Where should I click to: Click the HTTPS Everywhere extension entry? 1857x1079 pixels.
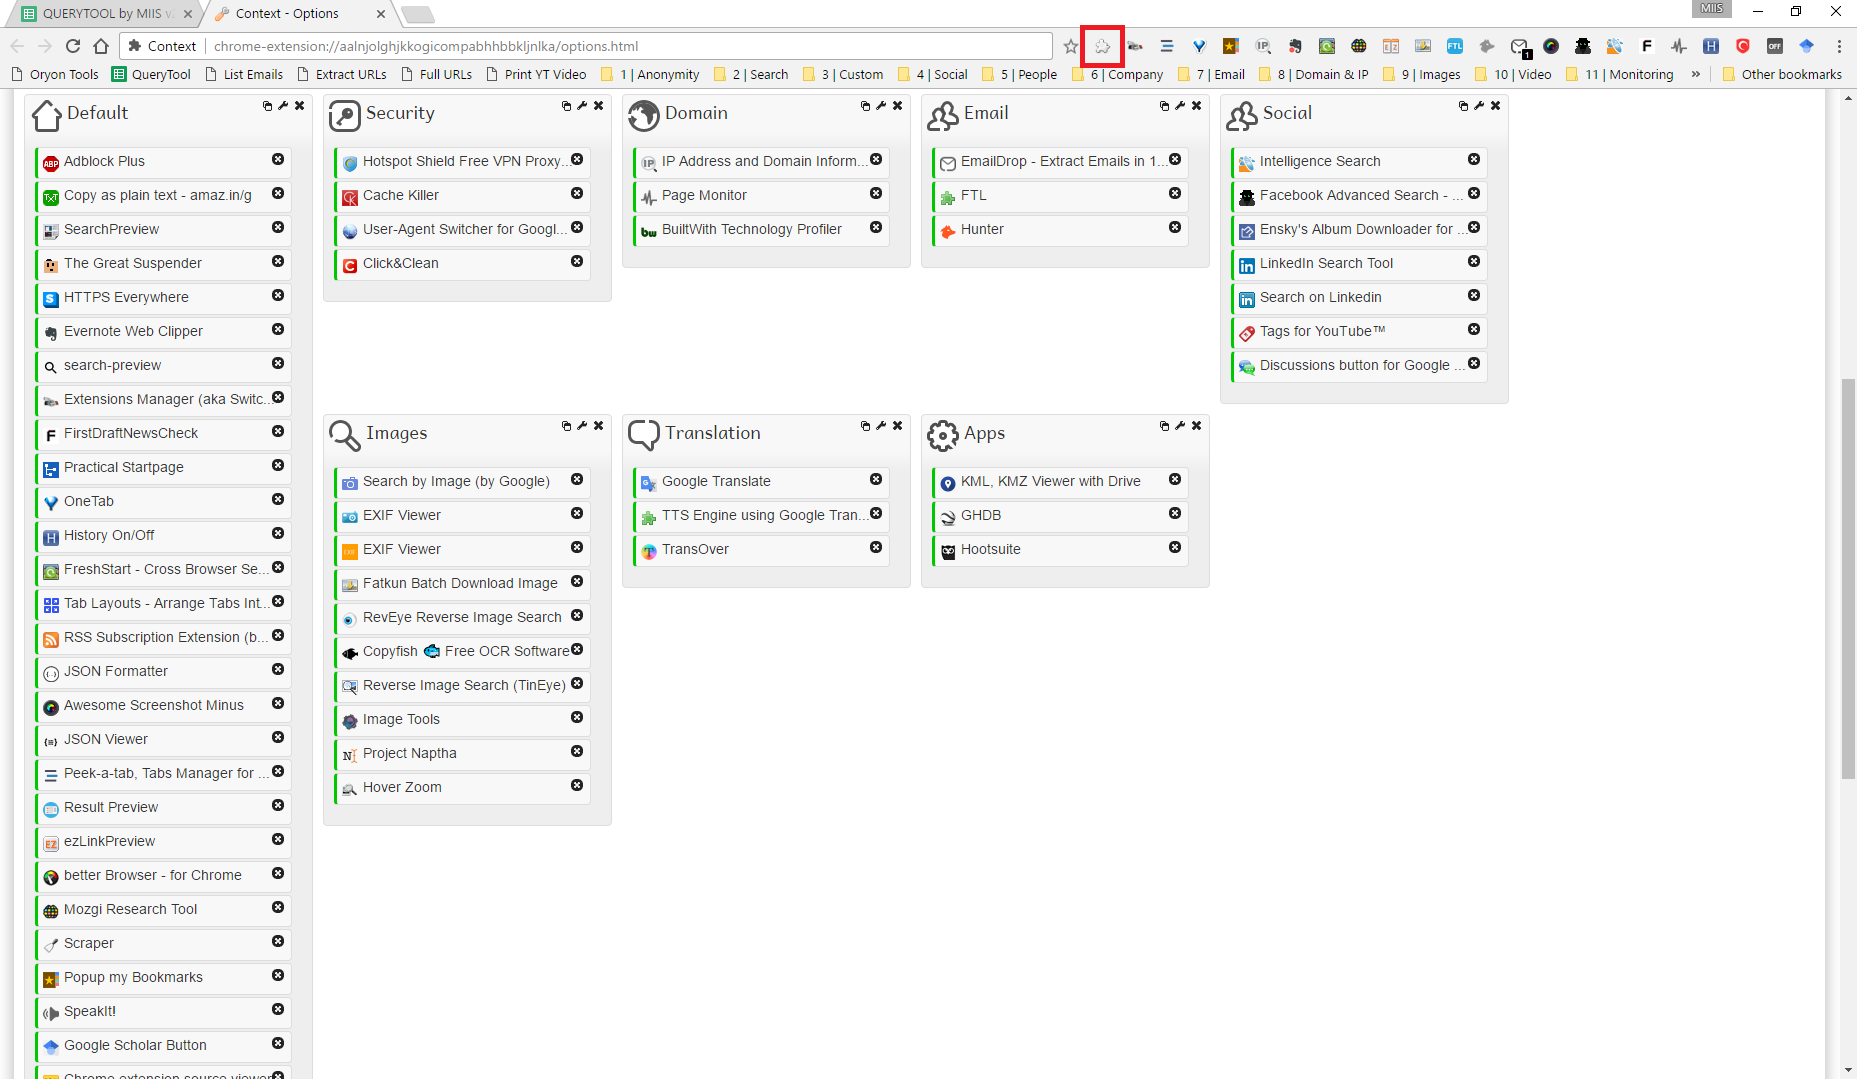point(163,297)
